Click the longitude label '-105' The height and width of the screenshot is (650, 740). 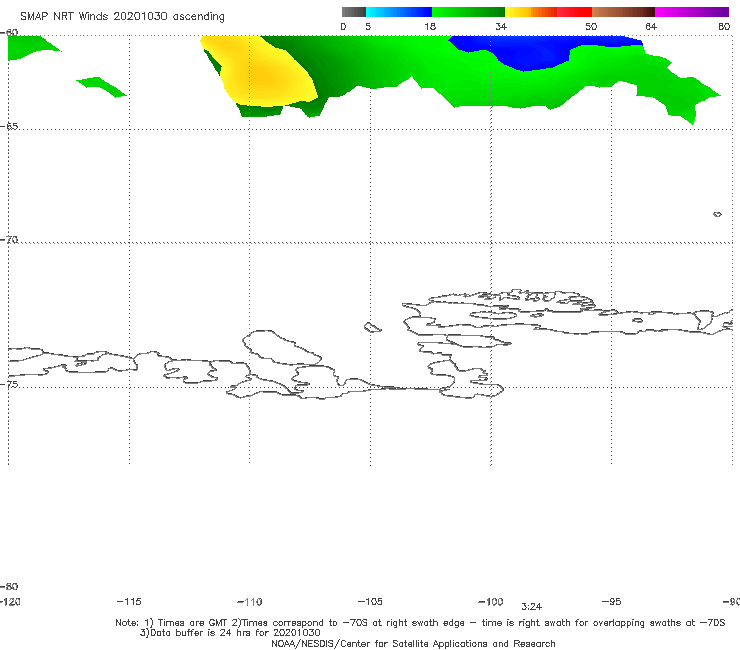point(370,601)
